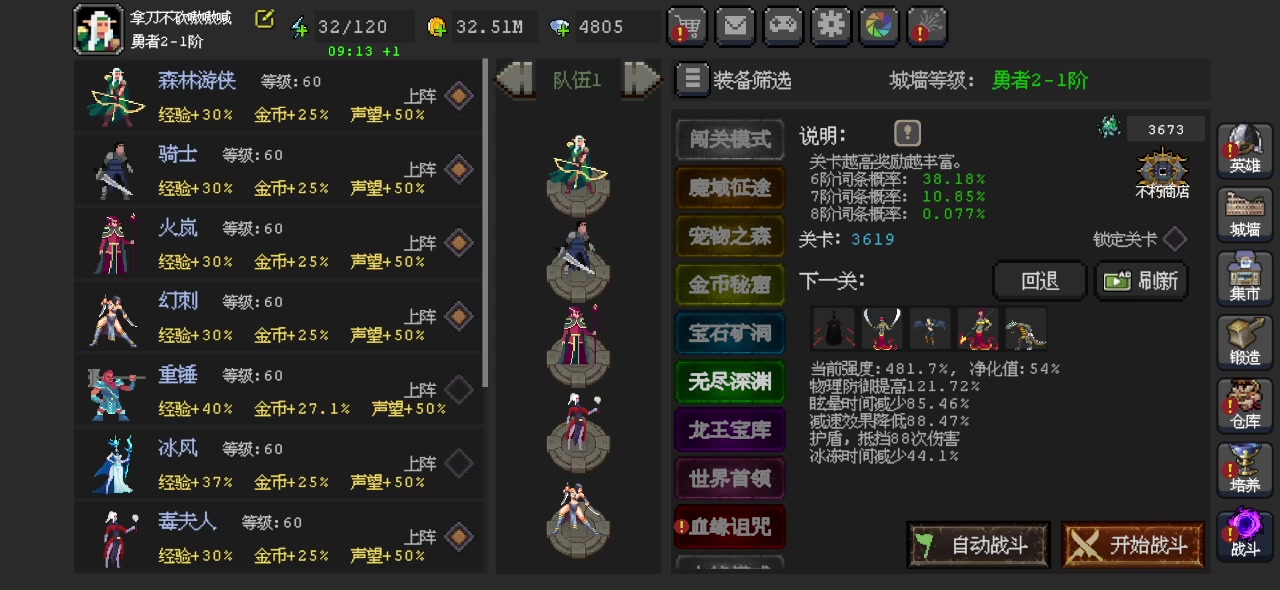Click the 说明 help question icon
Viewport: 1280px width, 590px height.
(x=907, y=133)
